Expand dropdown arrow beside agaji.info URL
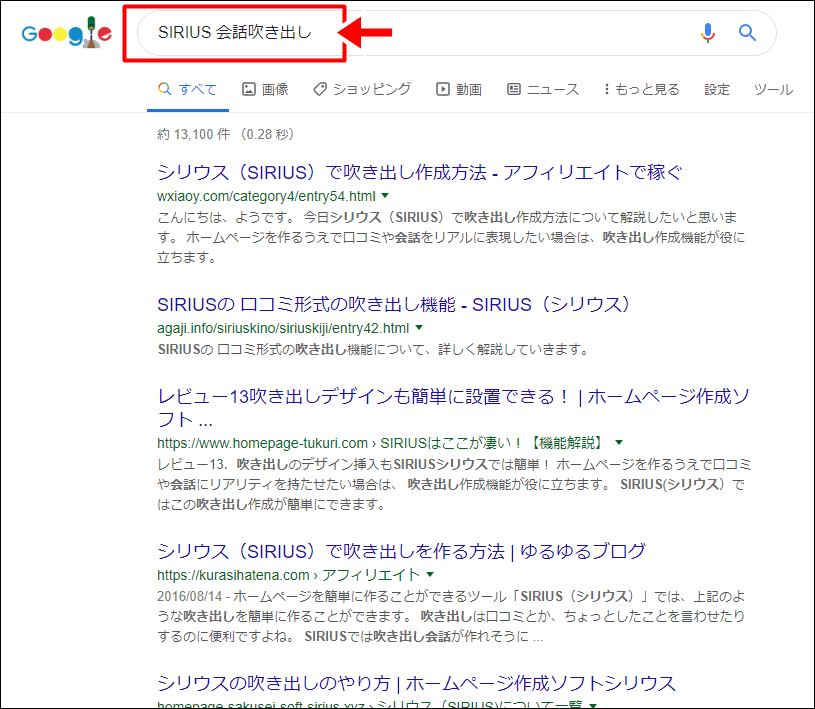 (x=419, y=328)
